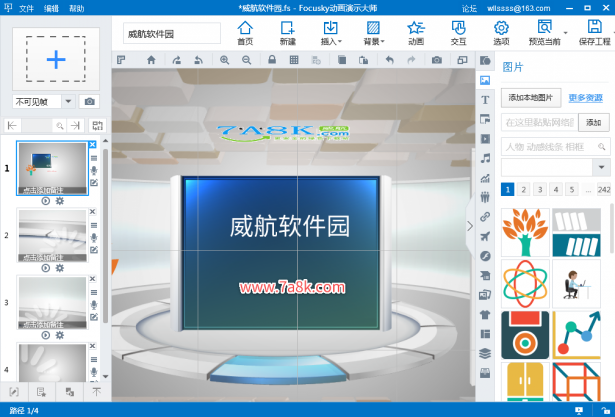The image size is (615, 417).
Task: Open the chart insert tool
Action: click(x=485, y=178)
